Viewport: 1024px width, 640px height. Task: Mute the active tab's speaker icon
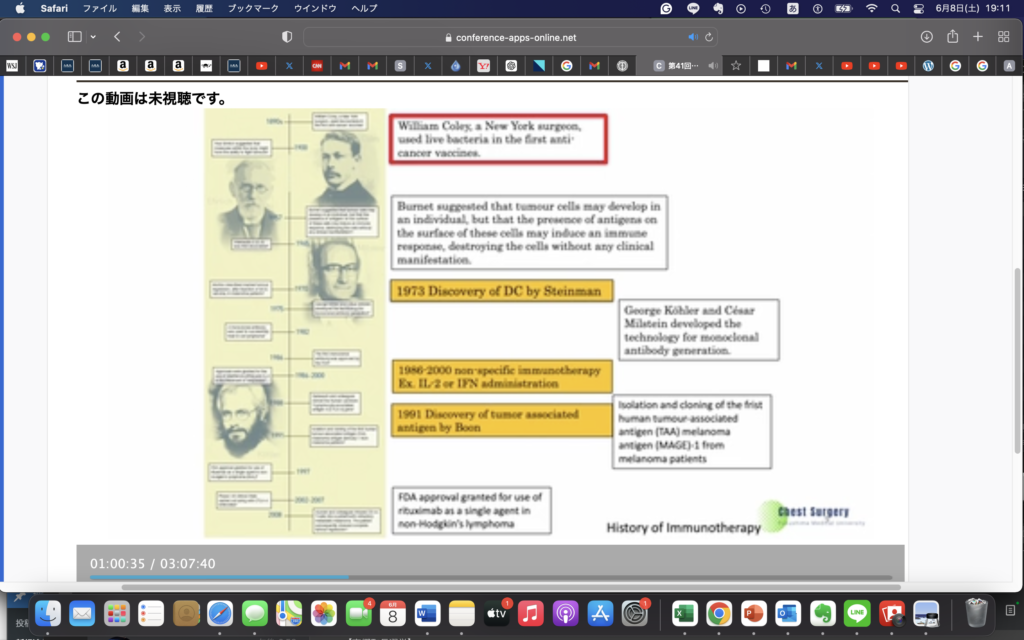point(713,66)
